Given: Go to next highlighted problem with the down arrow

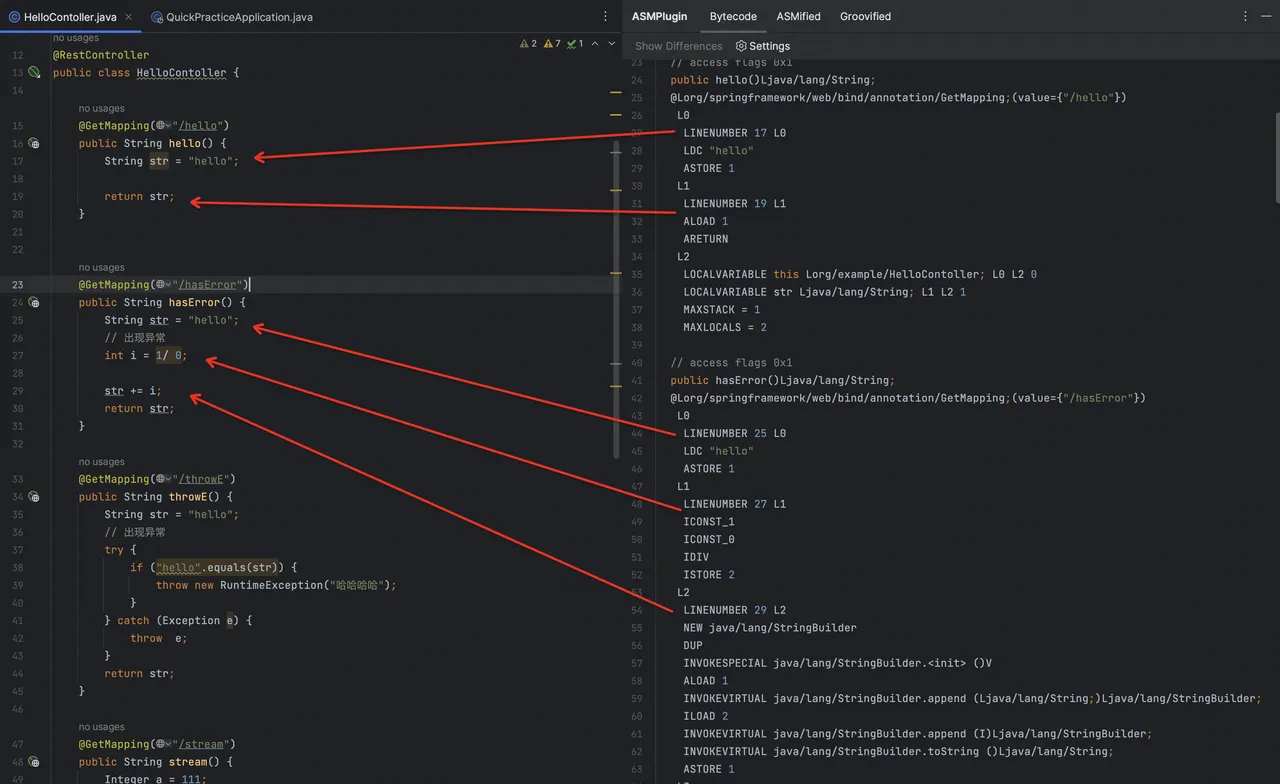Looking at the screenshot, I should (612, 44).
